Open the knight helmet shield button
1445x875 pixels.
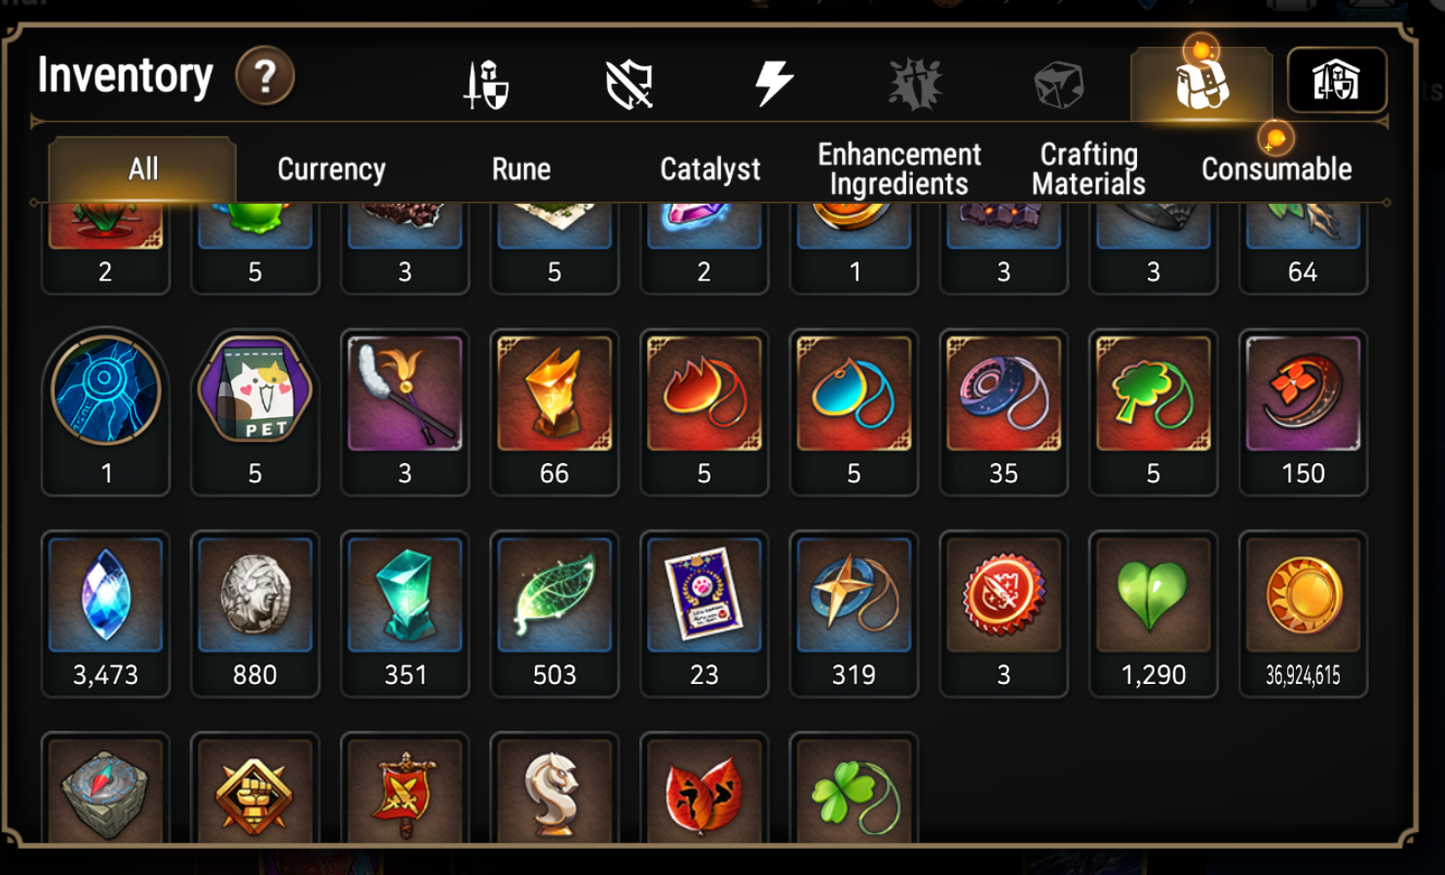(1337, 80)
